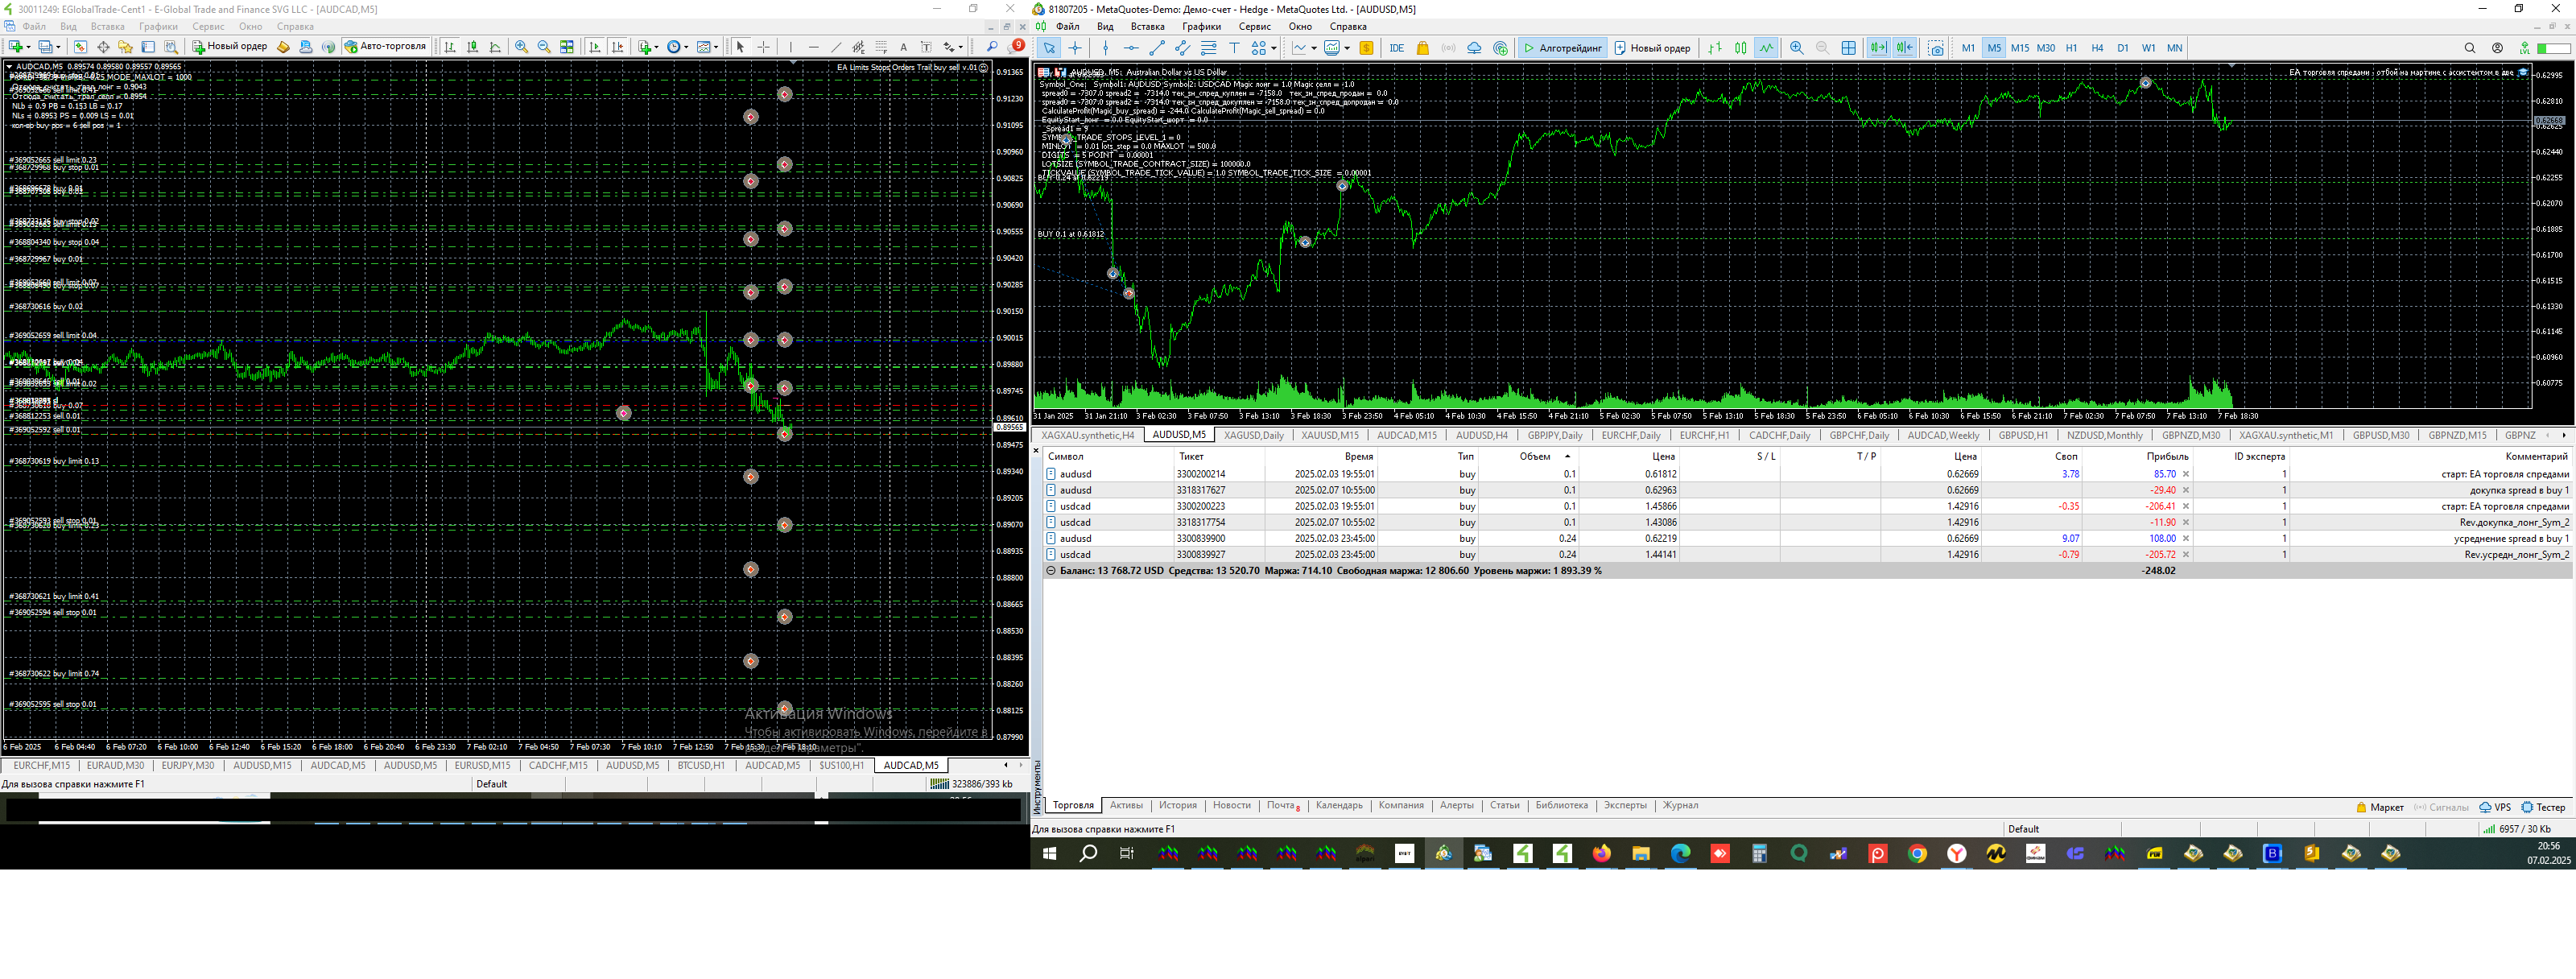Click the search magnifier in MT5 toolbar
2576x979 pixels.
(2469, 48)
